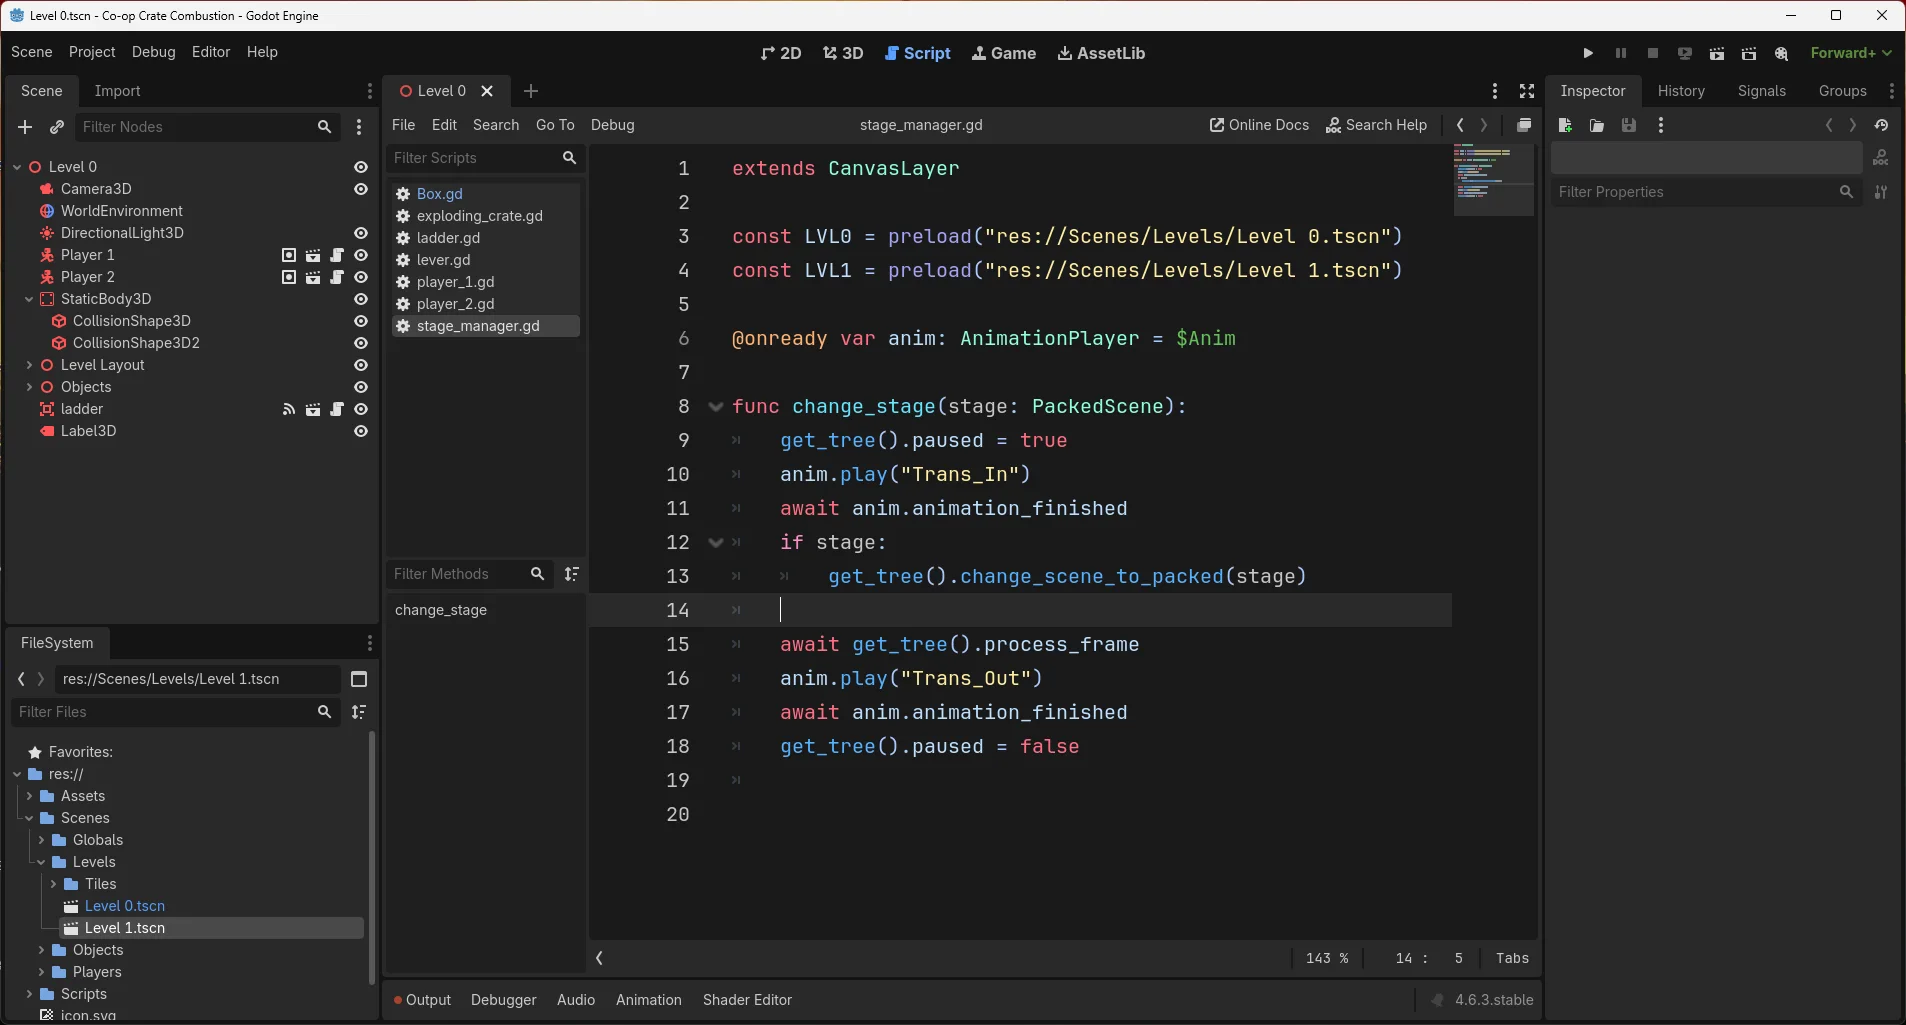1906x1025 pixels.
Task: Open the AssetLib workspace
Action: click(1101, 53)
